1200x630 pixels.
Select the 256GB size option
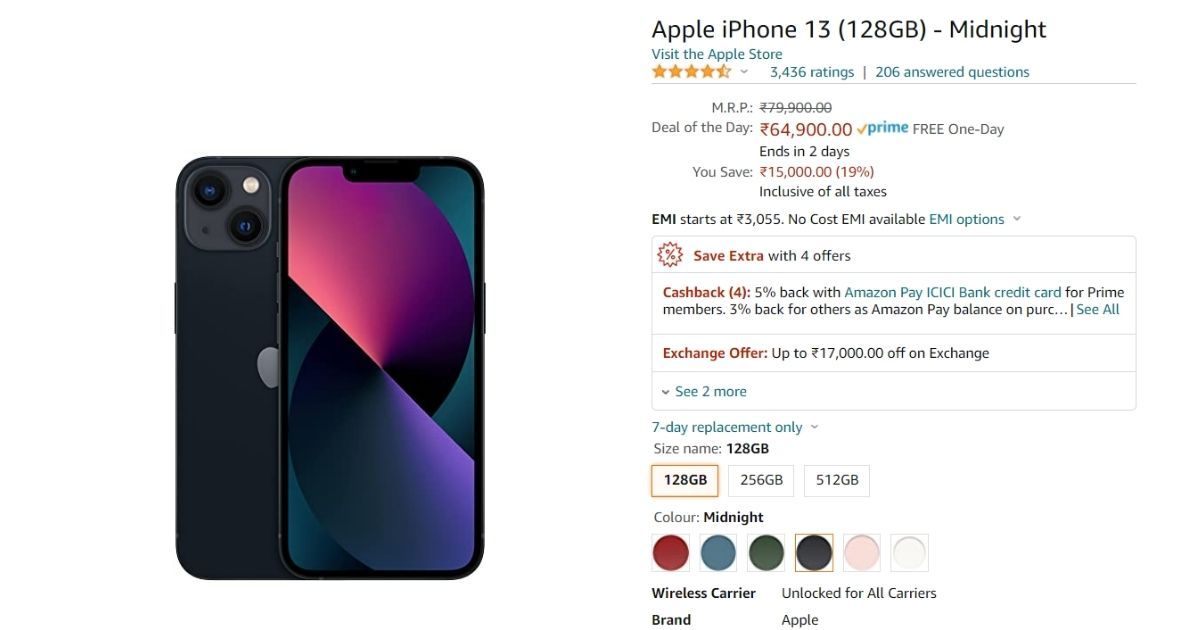(x=762, y=480)
